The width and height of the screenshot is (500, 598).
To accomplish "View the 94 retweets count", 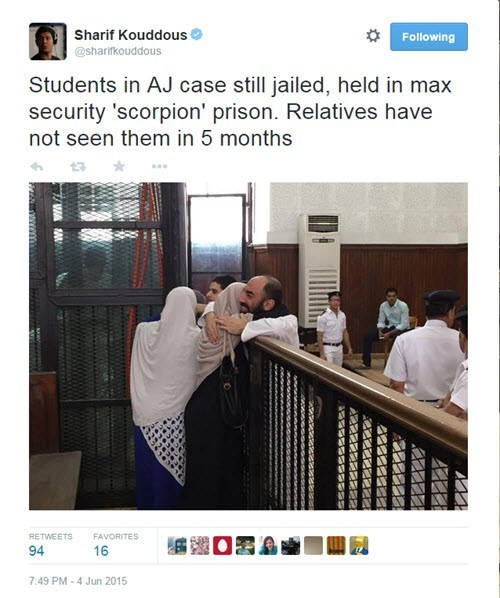I will click(x=36, y=551).
